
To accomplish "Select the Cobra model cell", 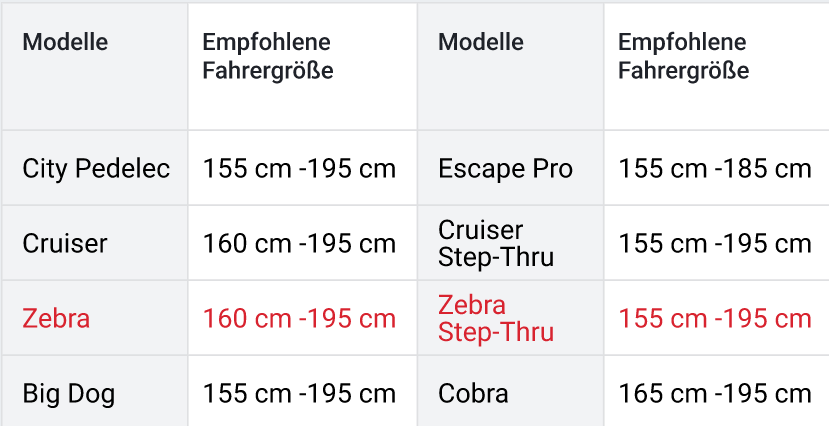I will [x=473, y=394].
